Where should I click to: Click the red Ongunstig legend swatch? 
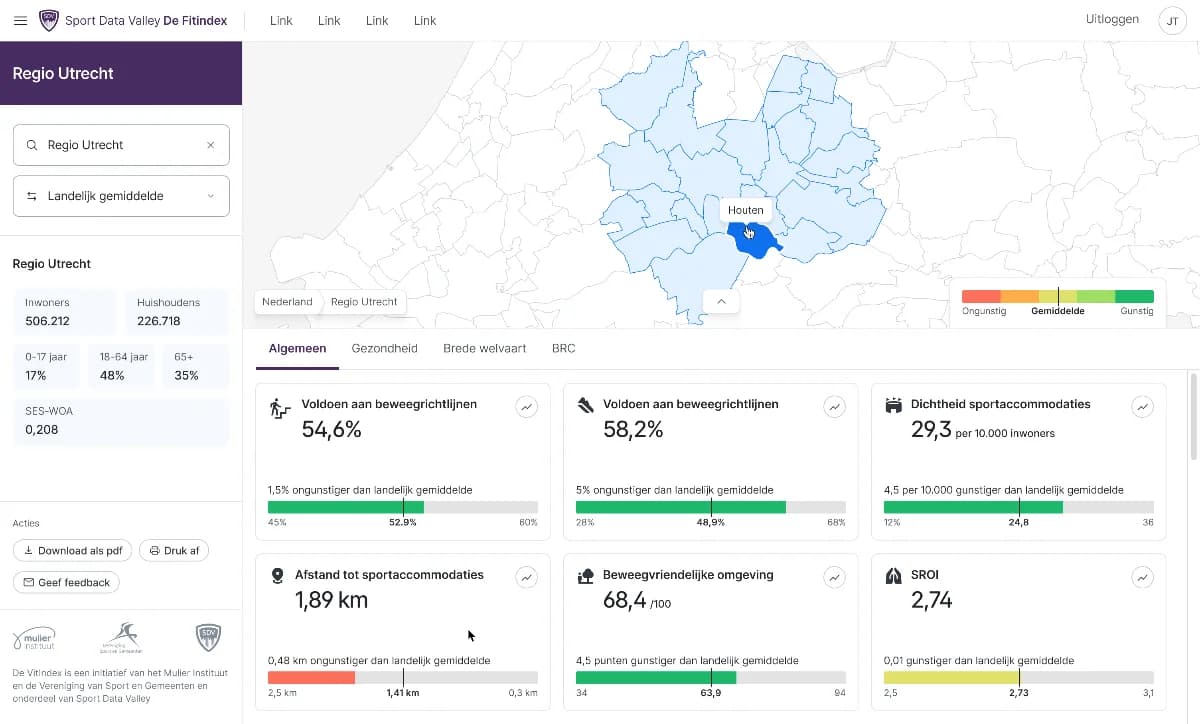click(x=981, y=297)
